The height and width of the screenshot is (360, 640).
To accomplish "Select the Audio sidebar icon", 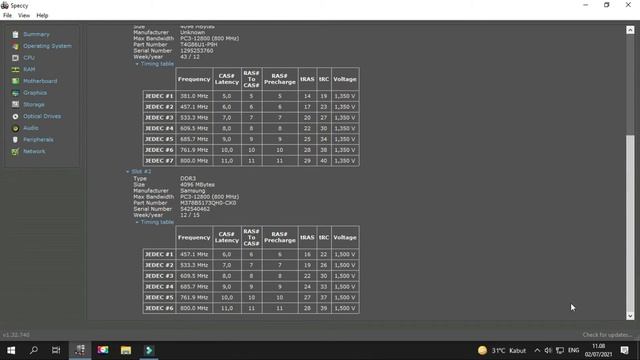I will click(15, 128).
